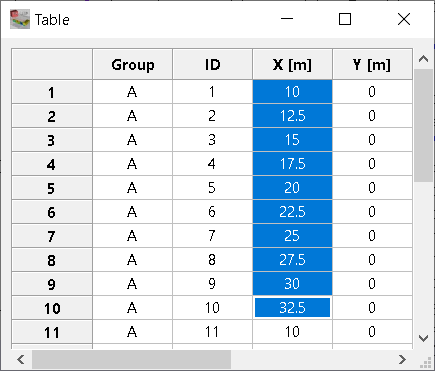Click the window resize grip corner
435x371 pixels.
point(426,362)
